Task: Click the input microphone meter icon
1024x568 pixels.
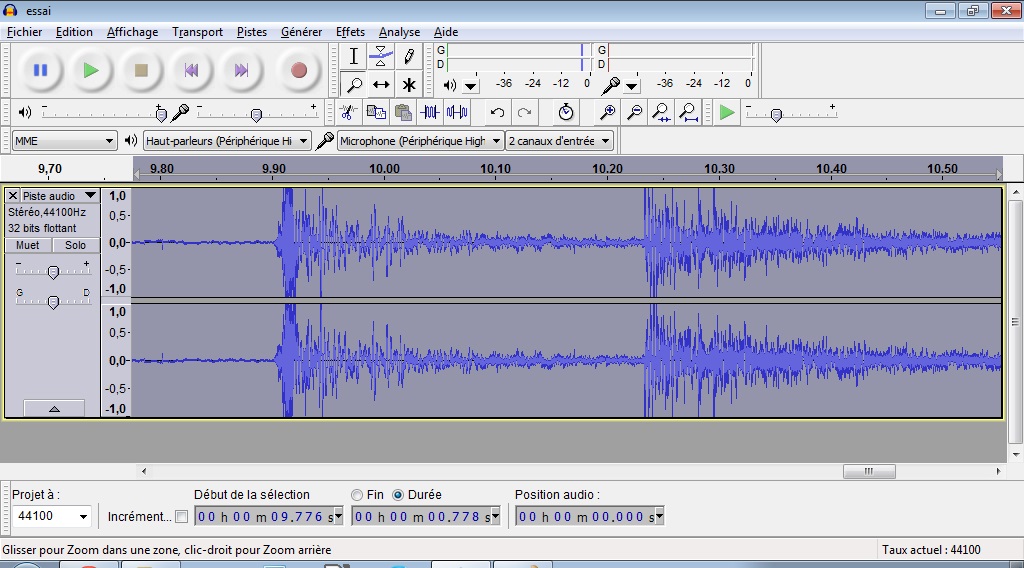Action: [x=611, y=85]
